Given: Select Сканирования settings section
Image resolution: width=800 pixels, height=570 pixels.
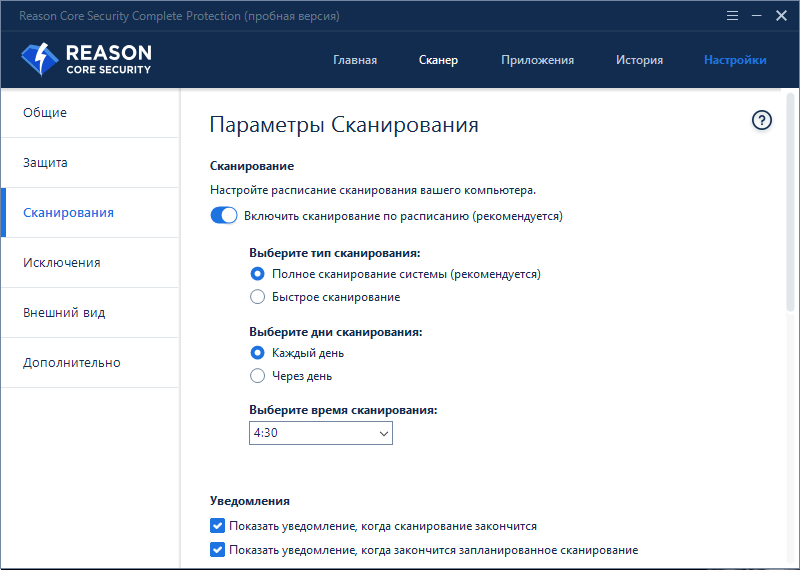Looking at the screenshot, I should click(90, 213).
